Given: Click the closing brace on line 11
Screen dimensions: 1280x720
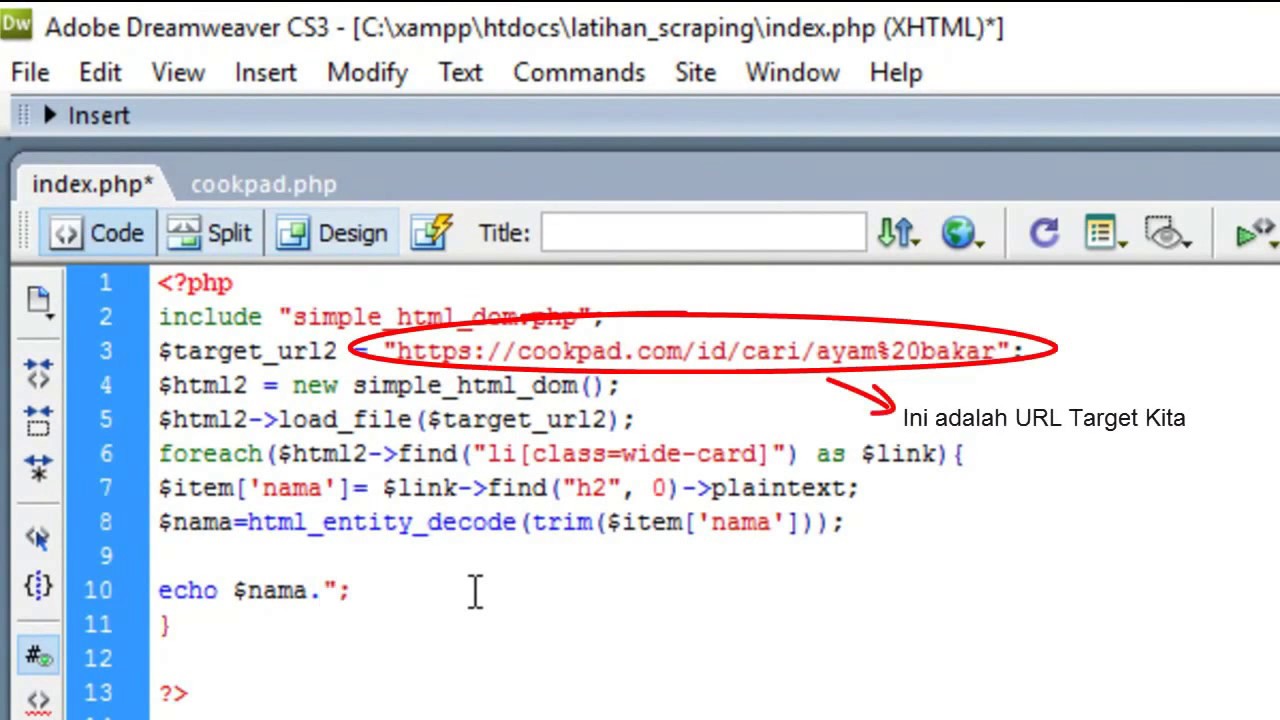Looking at the screenshot, I should pyautogui.click(x=165, y=625).
